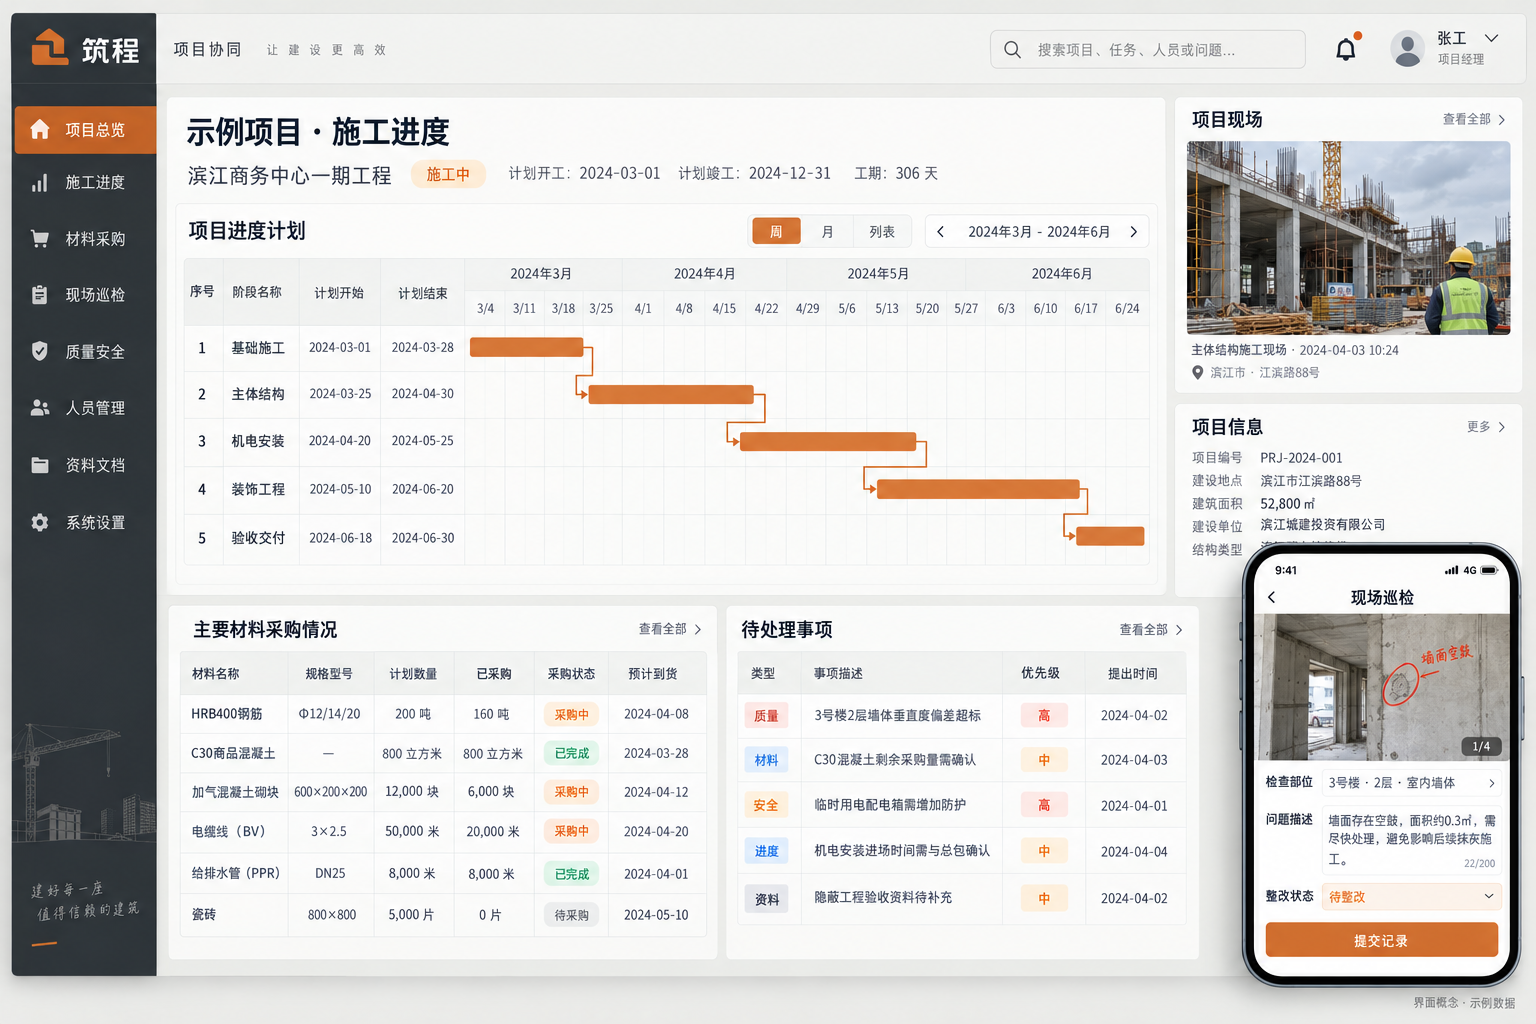Open 施工进度 in the sidebar
The image size is (1536, 1024).
(85, 183)
